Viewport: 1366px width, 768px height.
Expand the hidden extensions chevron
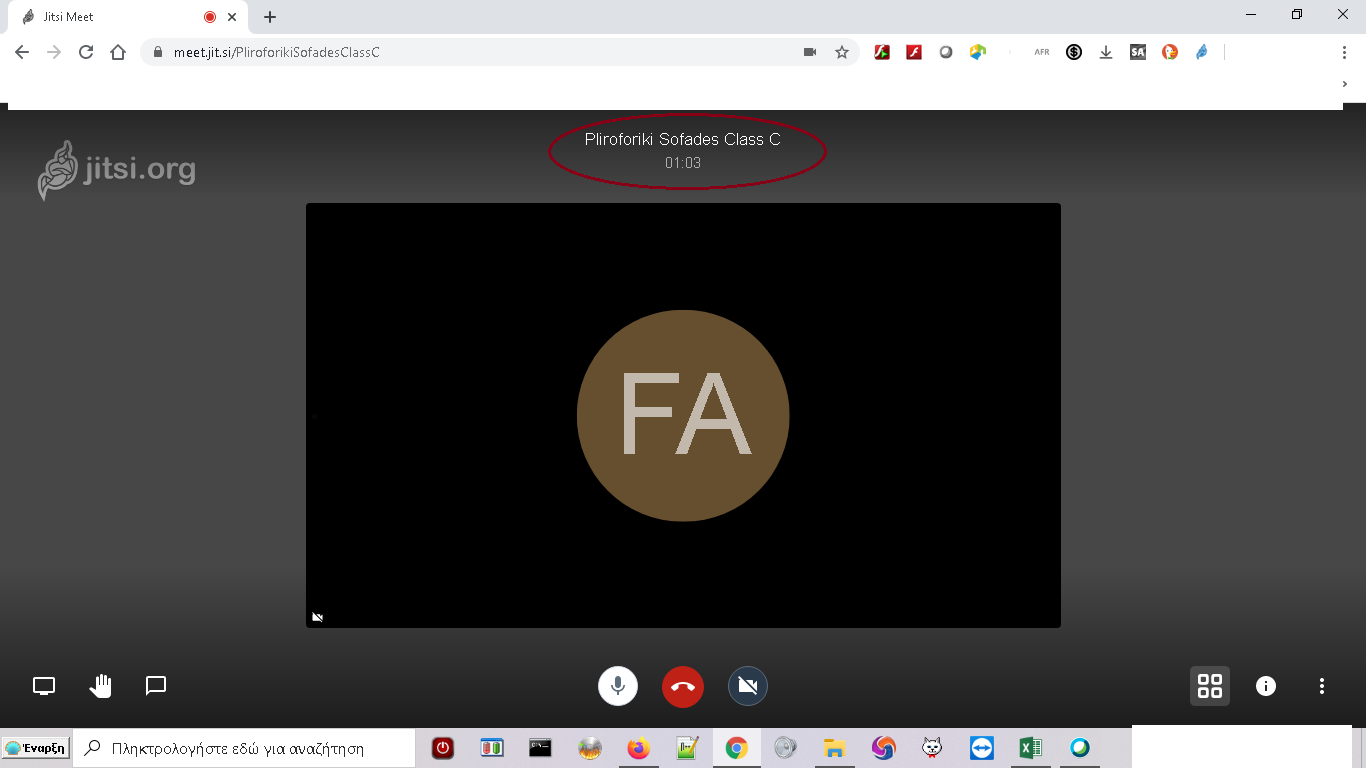point(1345,85)
